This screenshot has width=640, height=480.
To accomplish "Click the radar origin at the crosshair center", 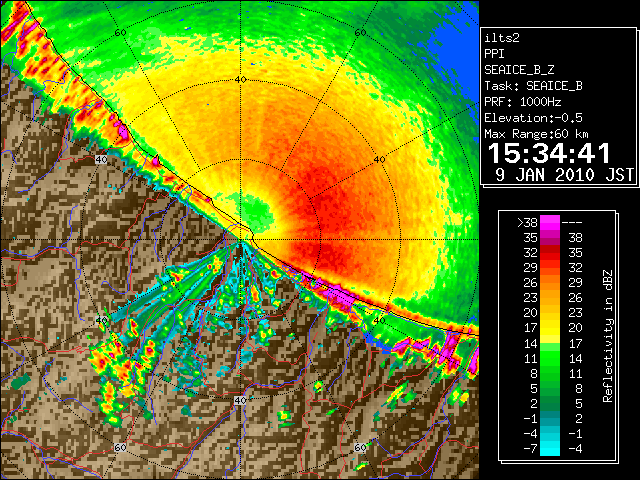I will [x=240, y=240].
